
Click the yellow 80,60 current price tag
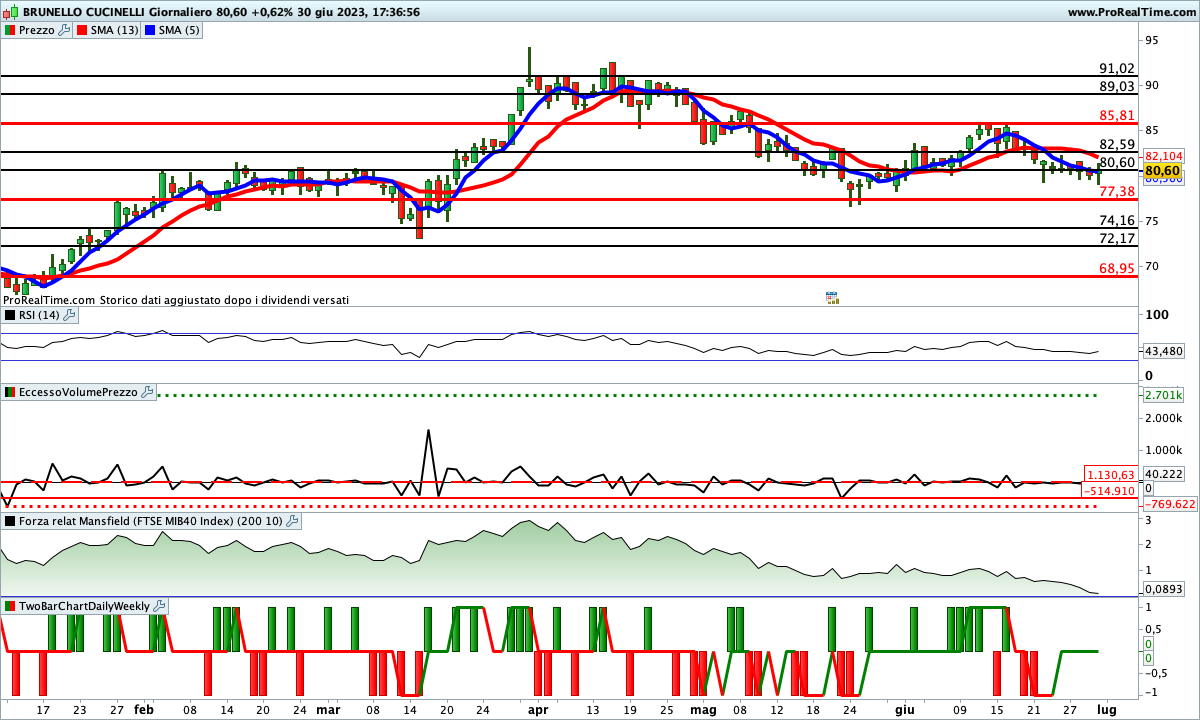(1164, 171)
